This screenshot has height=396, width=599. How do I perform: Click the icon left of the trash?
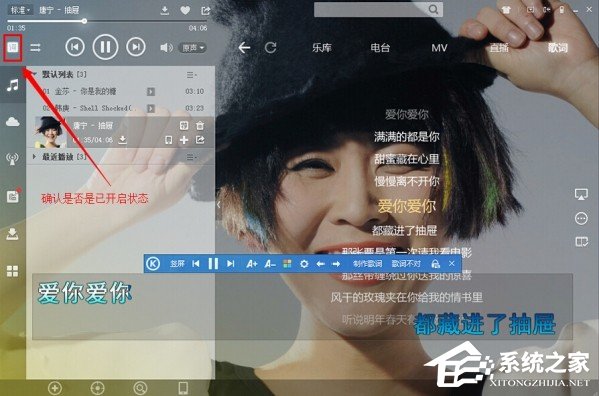pyautogui.click(x=184, y=126)
